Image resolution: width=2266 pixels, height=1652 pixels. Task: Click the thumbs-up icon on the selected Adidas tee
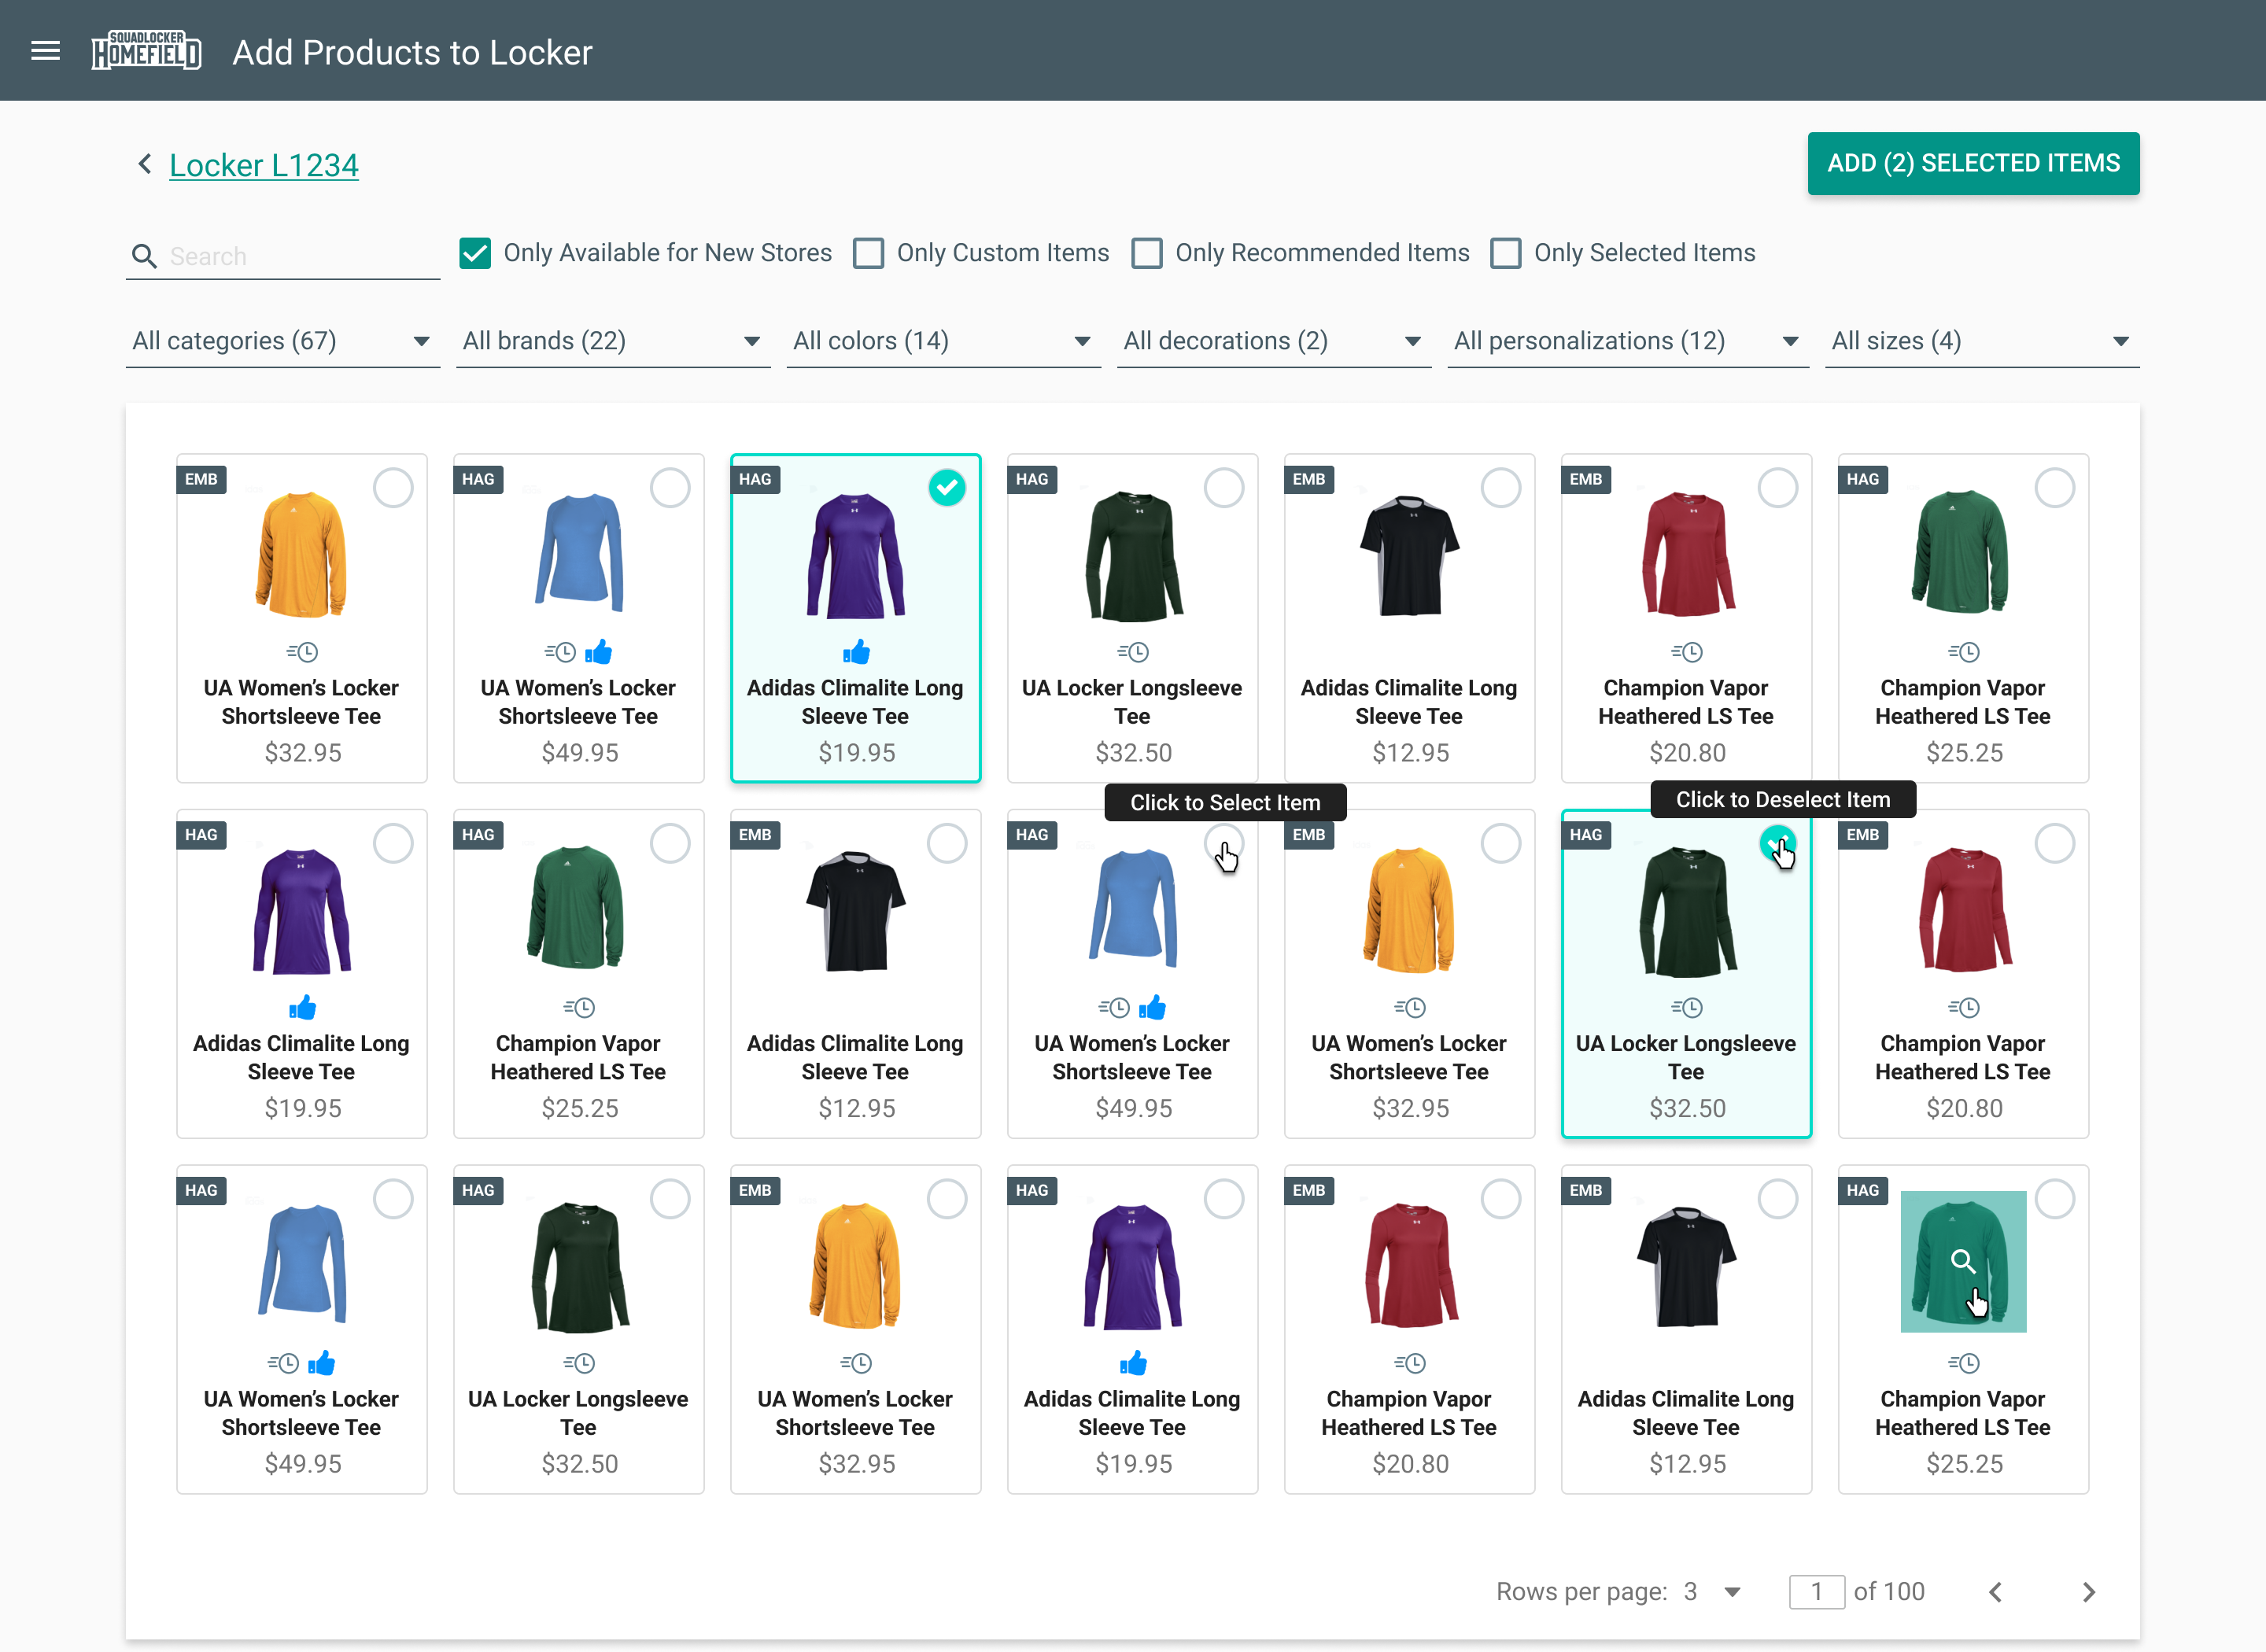pos(856,653)
